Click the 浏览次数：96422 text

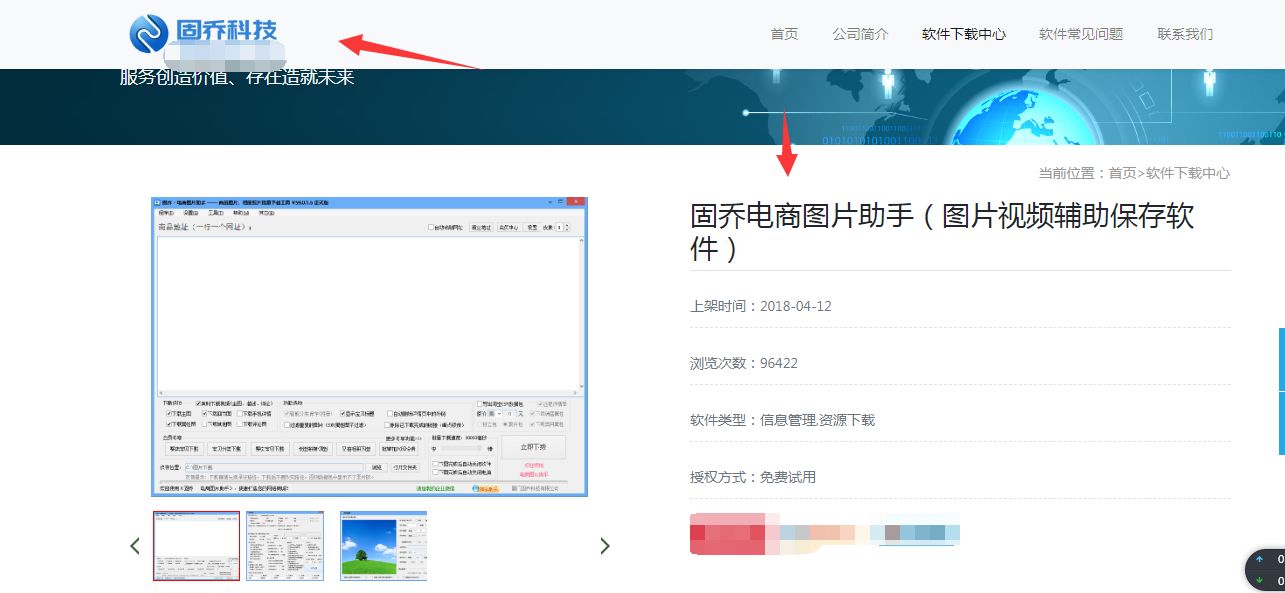(x=744, y=363)
